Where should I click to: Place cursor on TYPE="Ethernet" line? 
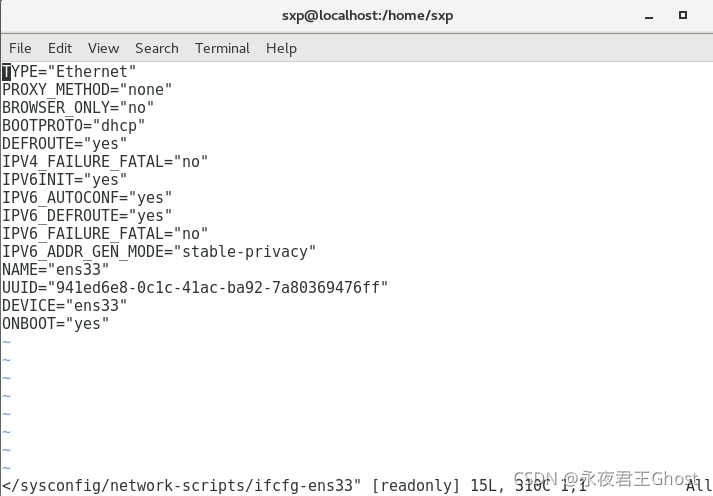click(x=69, y=71)
